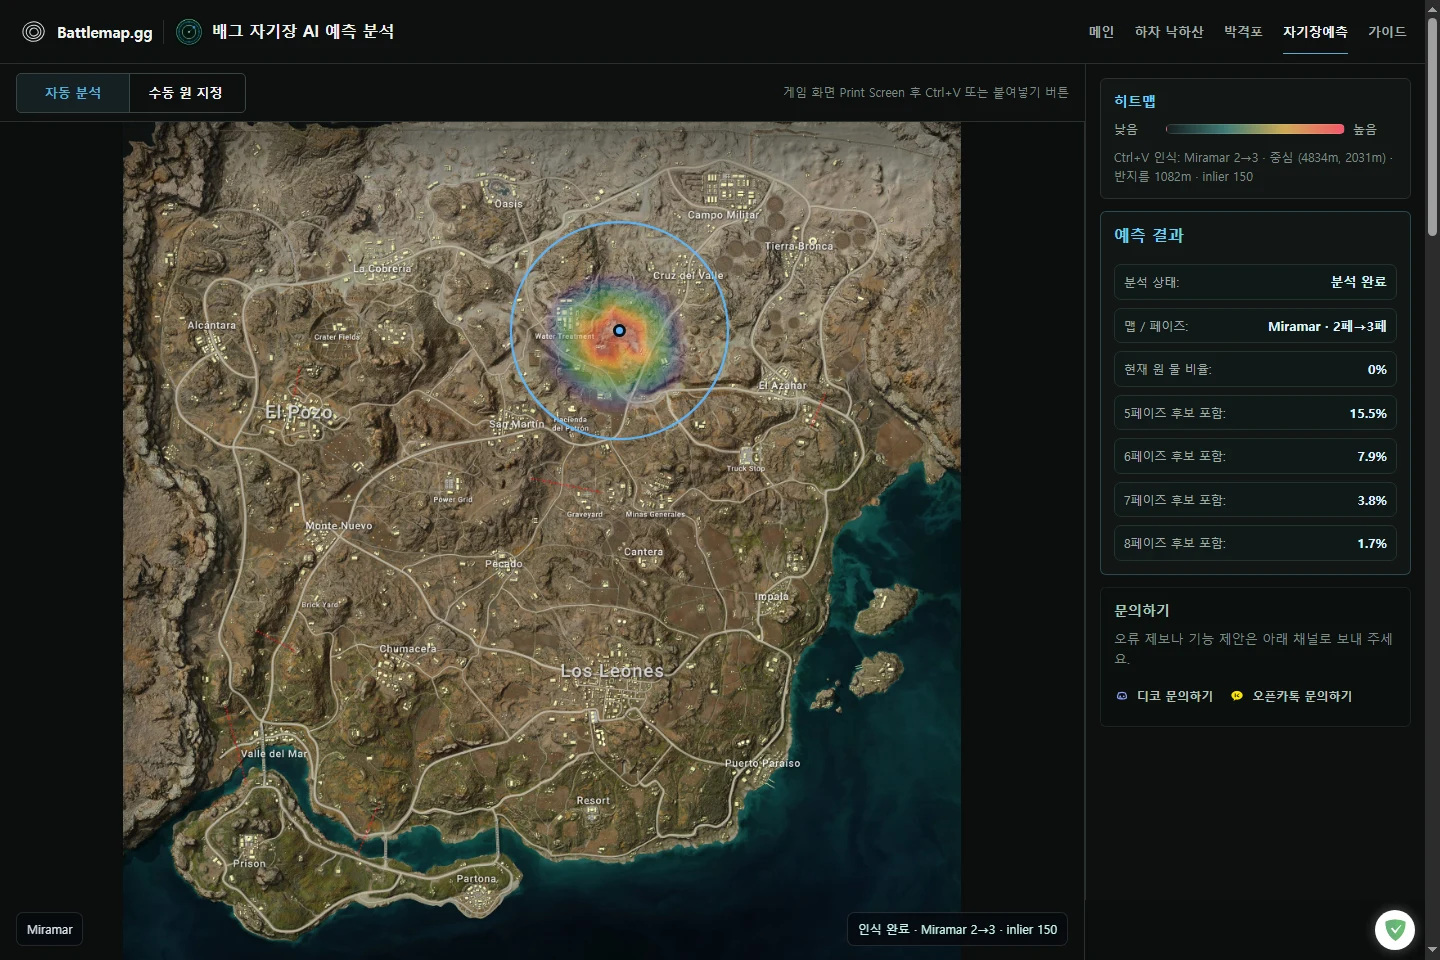Click the Resort label on the map

point(593,801)
